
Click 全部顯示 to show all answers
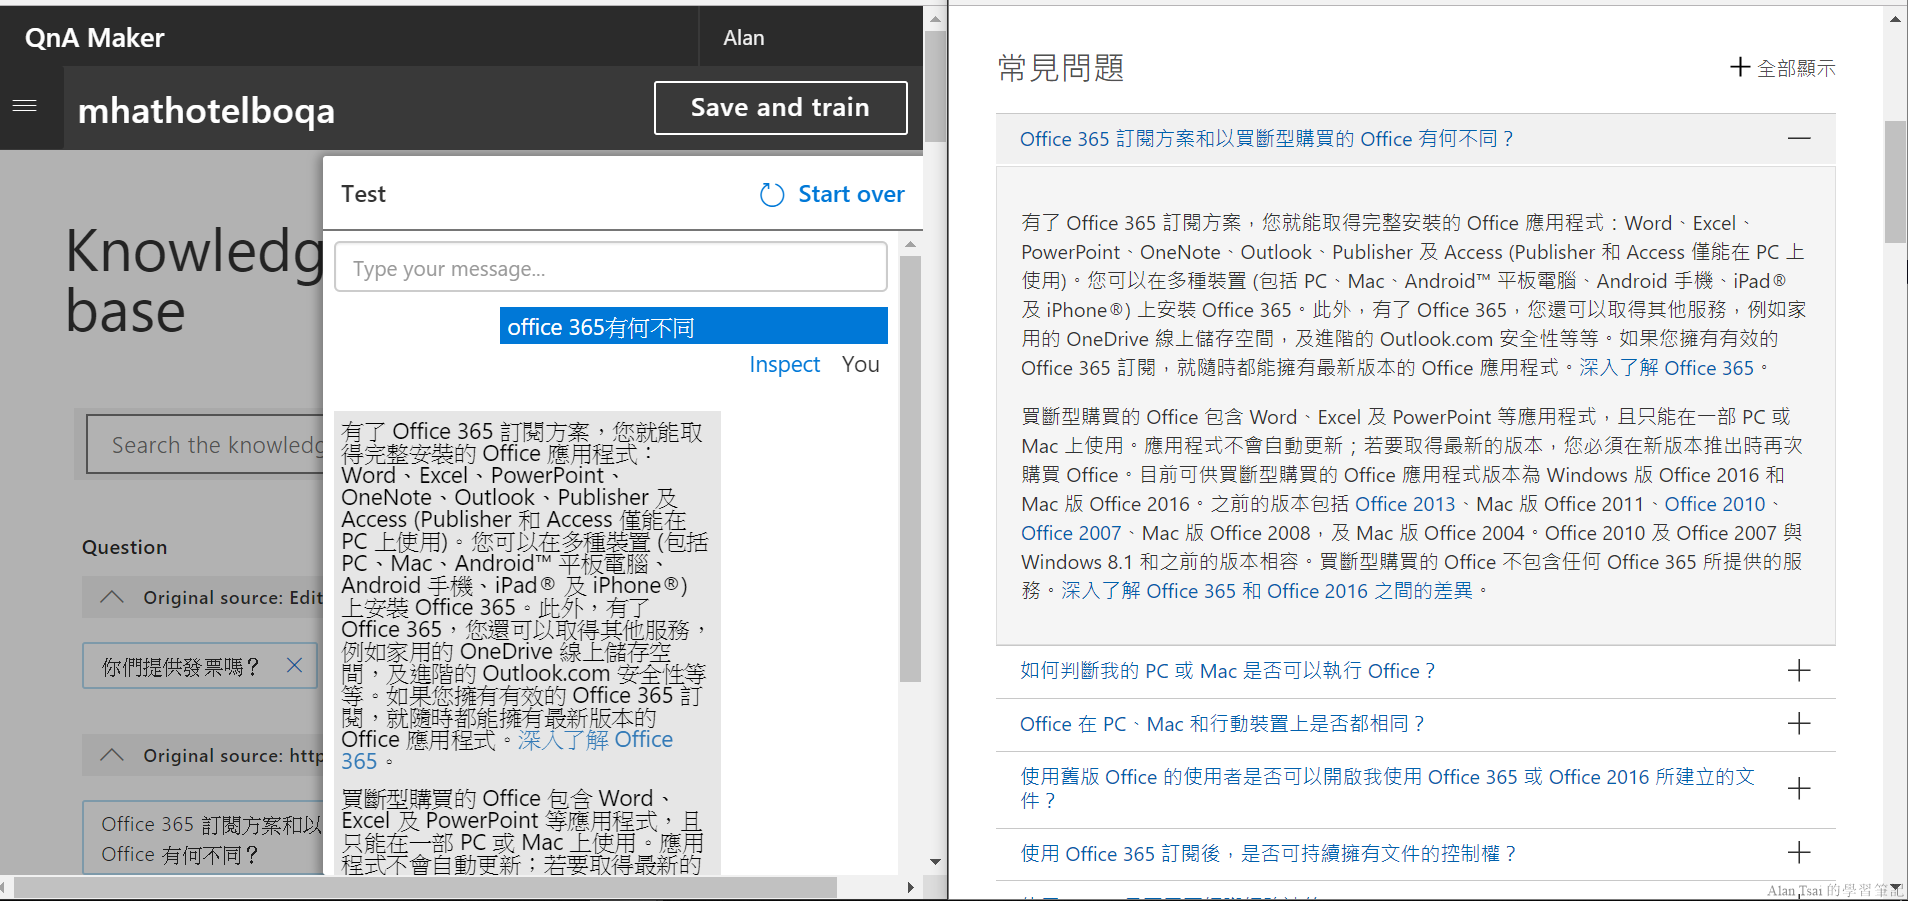[1796, 68]
